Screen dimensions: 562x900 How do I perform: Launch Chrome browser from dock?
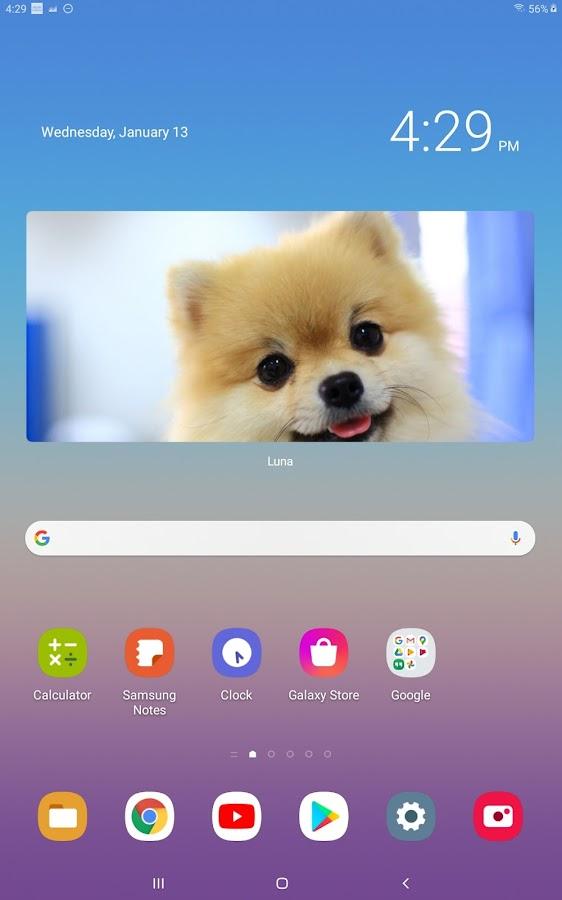[149, 816]
